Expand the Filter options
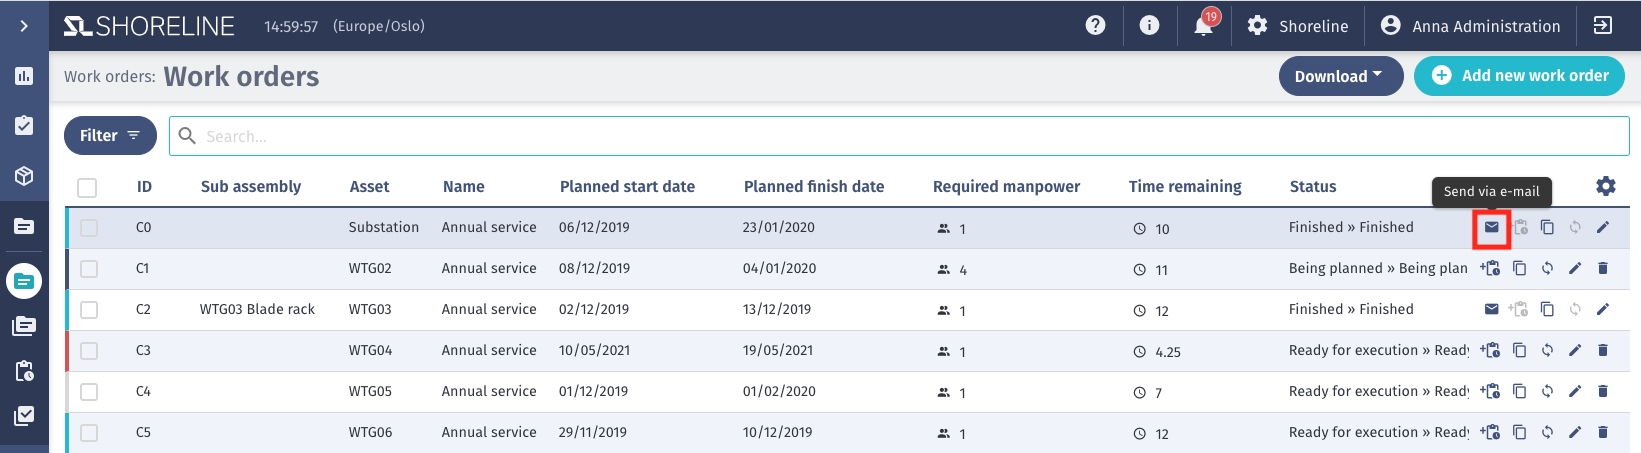The width and height of the screenshot is (1641, 453). (110, 136)
